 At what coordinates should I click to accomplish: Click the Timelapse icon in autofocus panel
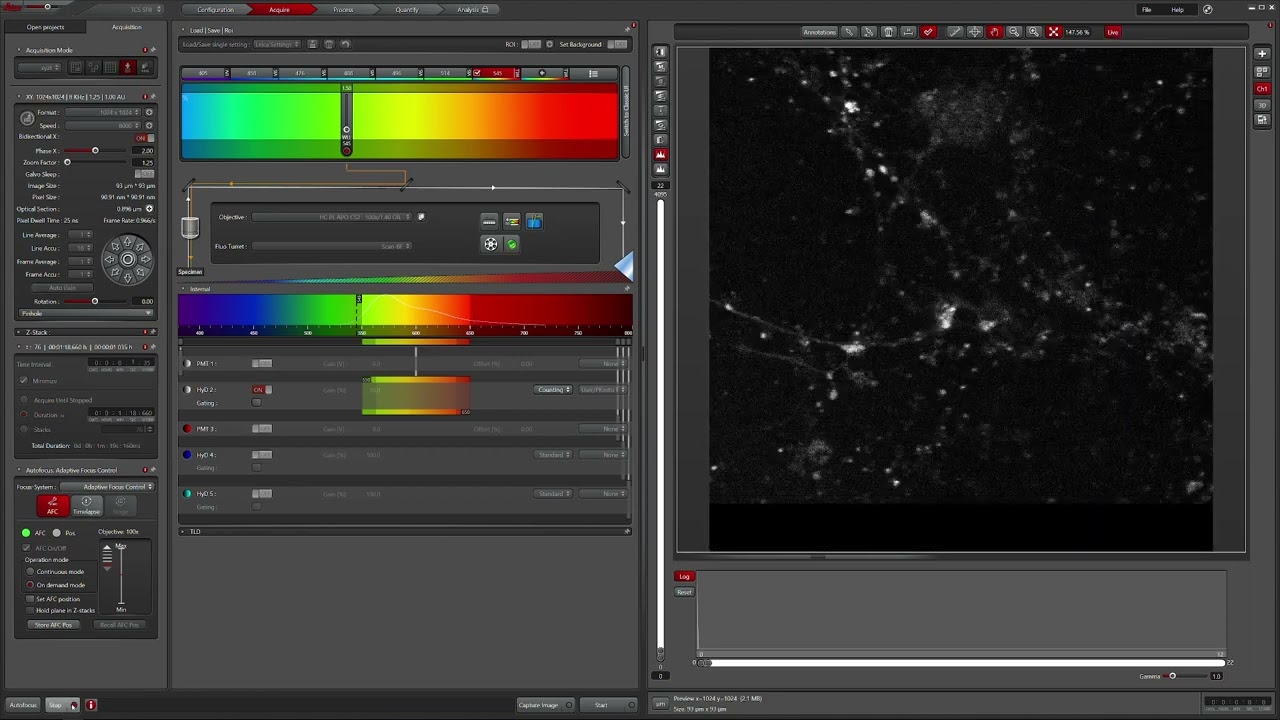[x=86, y=506]
